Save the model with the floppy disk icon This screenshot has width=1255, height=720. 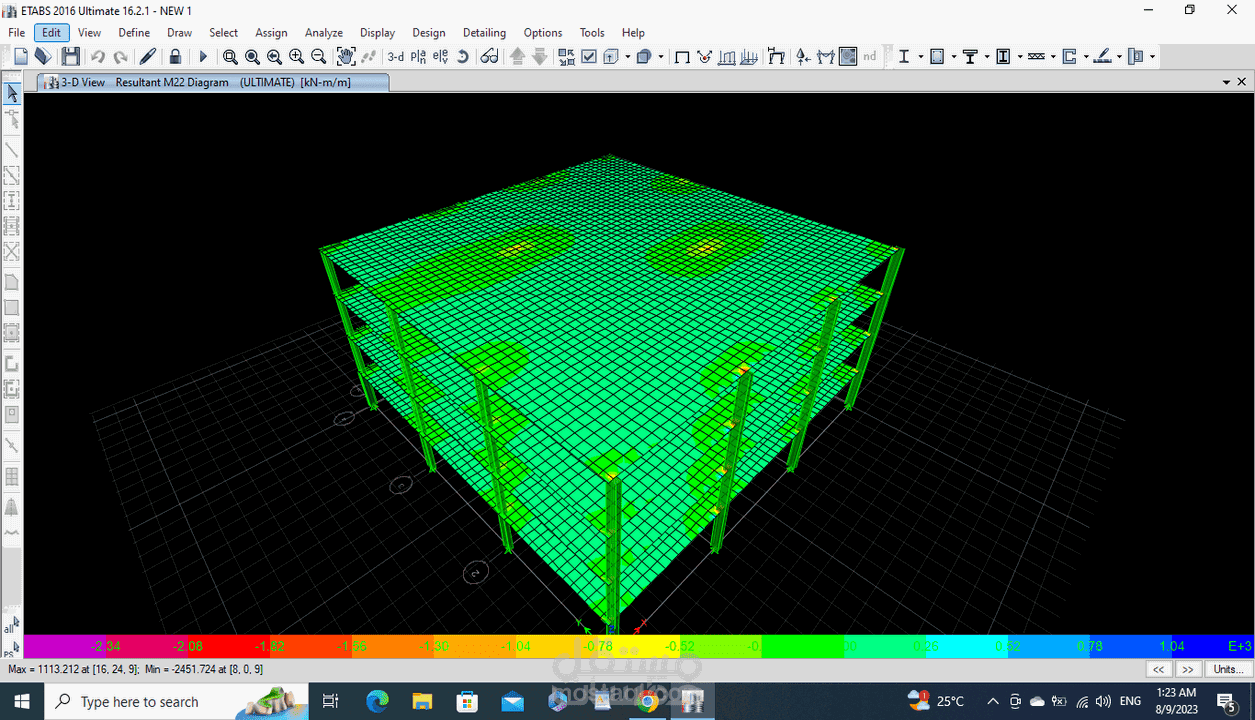[70, 57]
